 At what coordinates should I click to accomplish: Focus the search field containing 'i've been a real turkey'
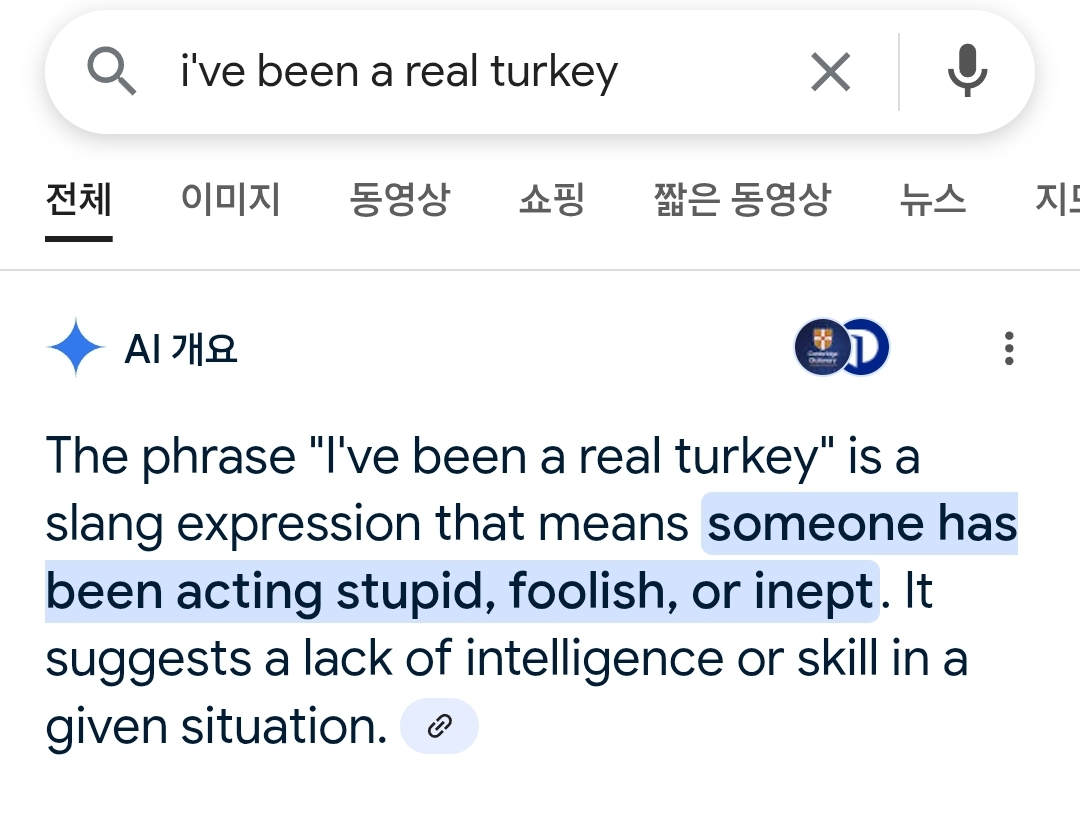pyautogui.click(x=482, y=72)
